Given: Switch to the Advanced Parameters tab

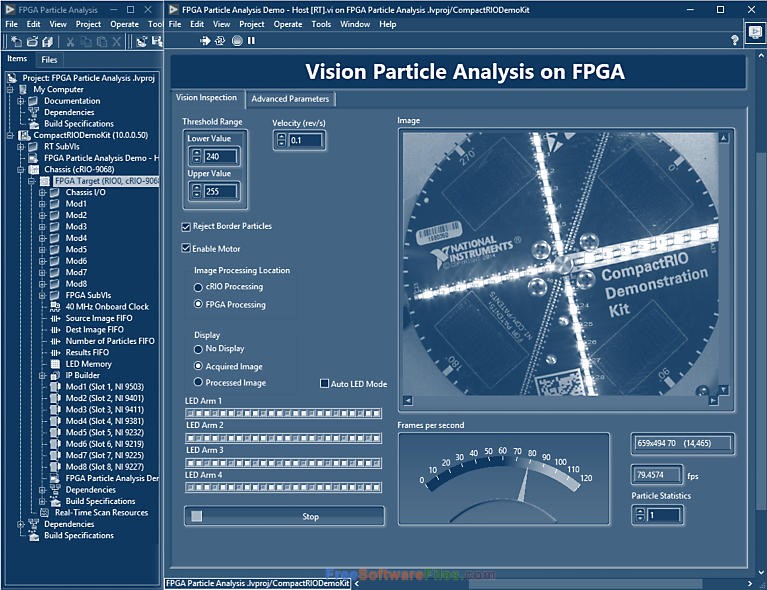Looking at the screenshot, I should click(290, 99).
